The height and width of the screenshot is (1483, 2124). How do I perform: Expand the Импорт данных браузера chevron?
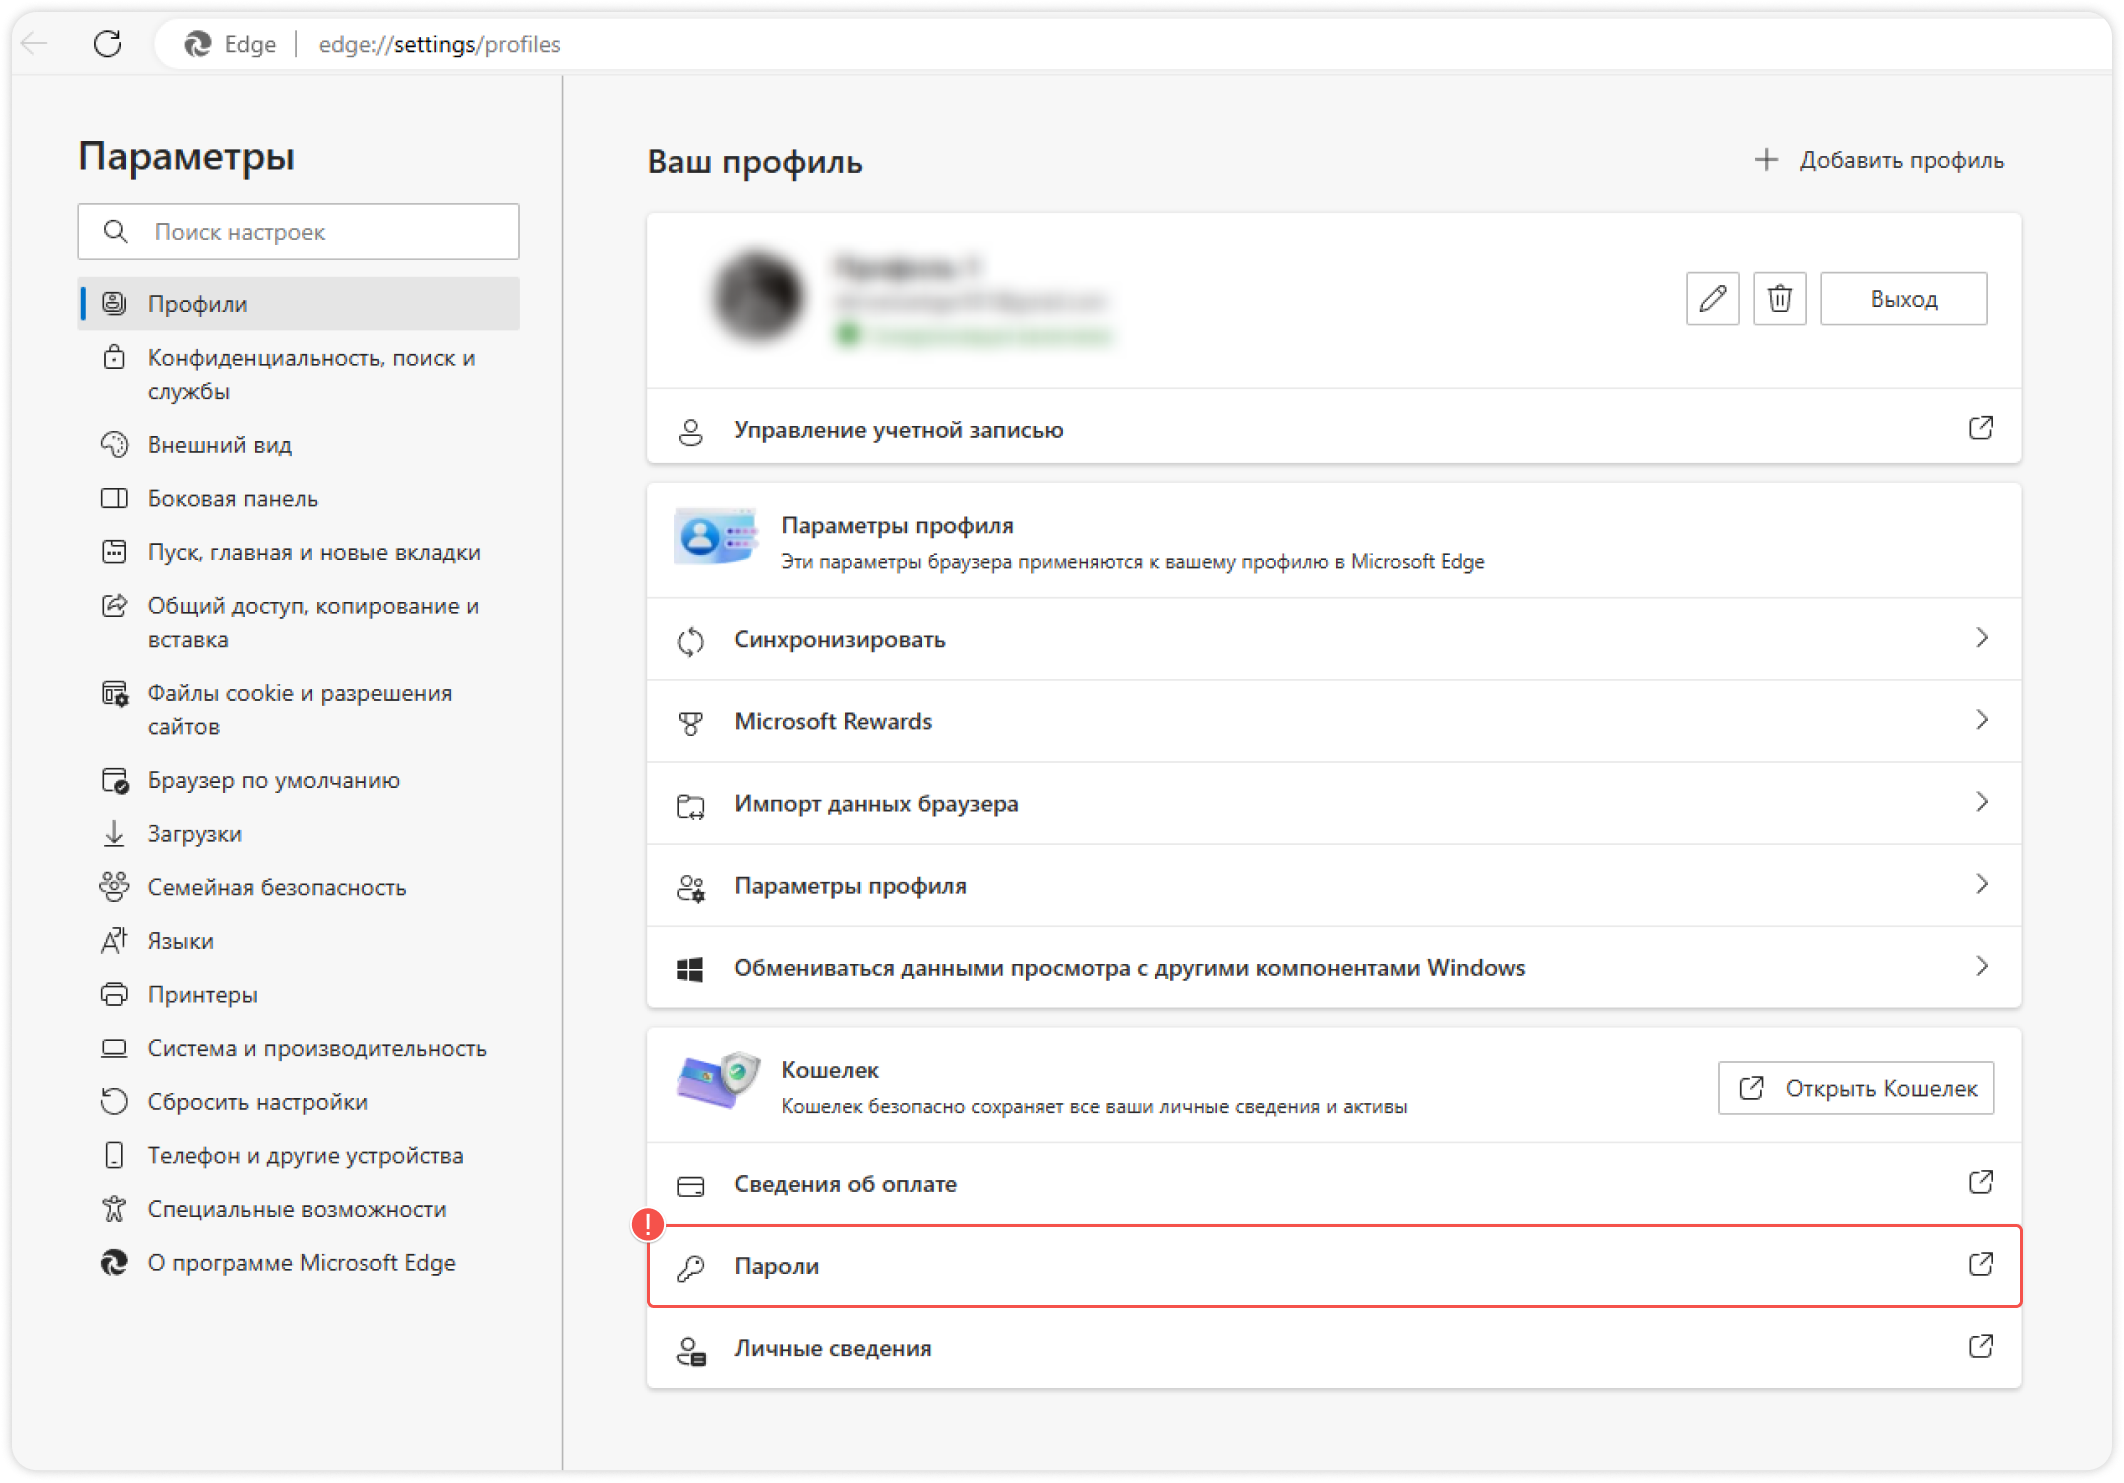[x=1981, y=802]
